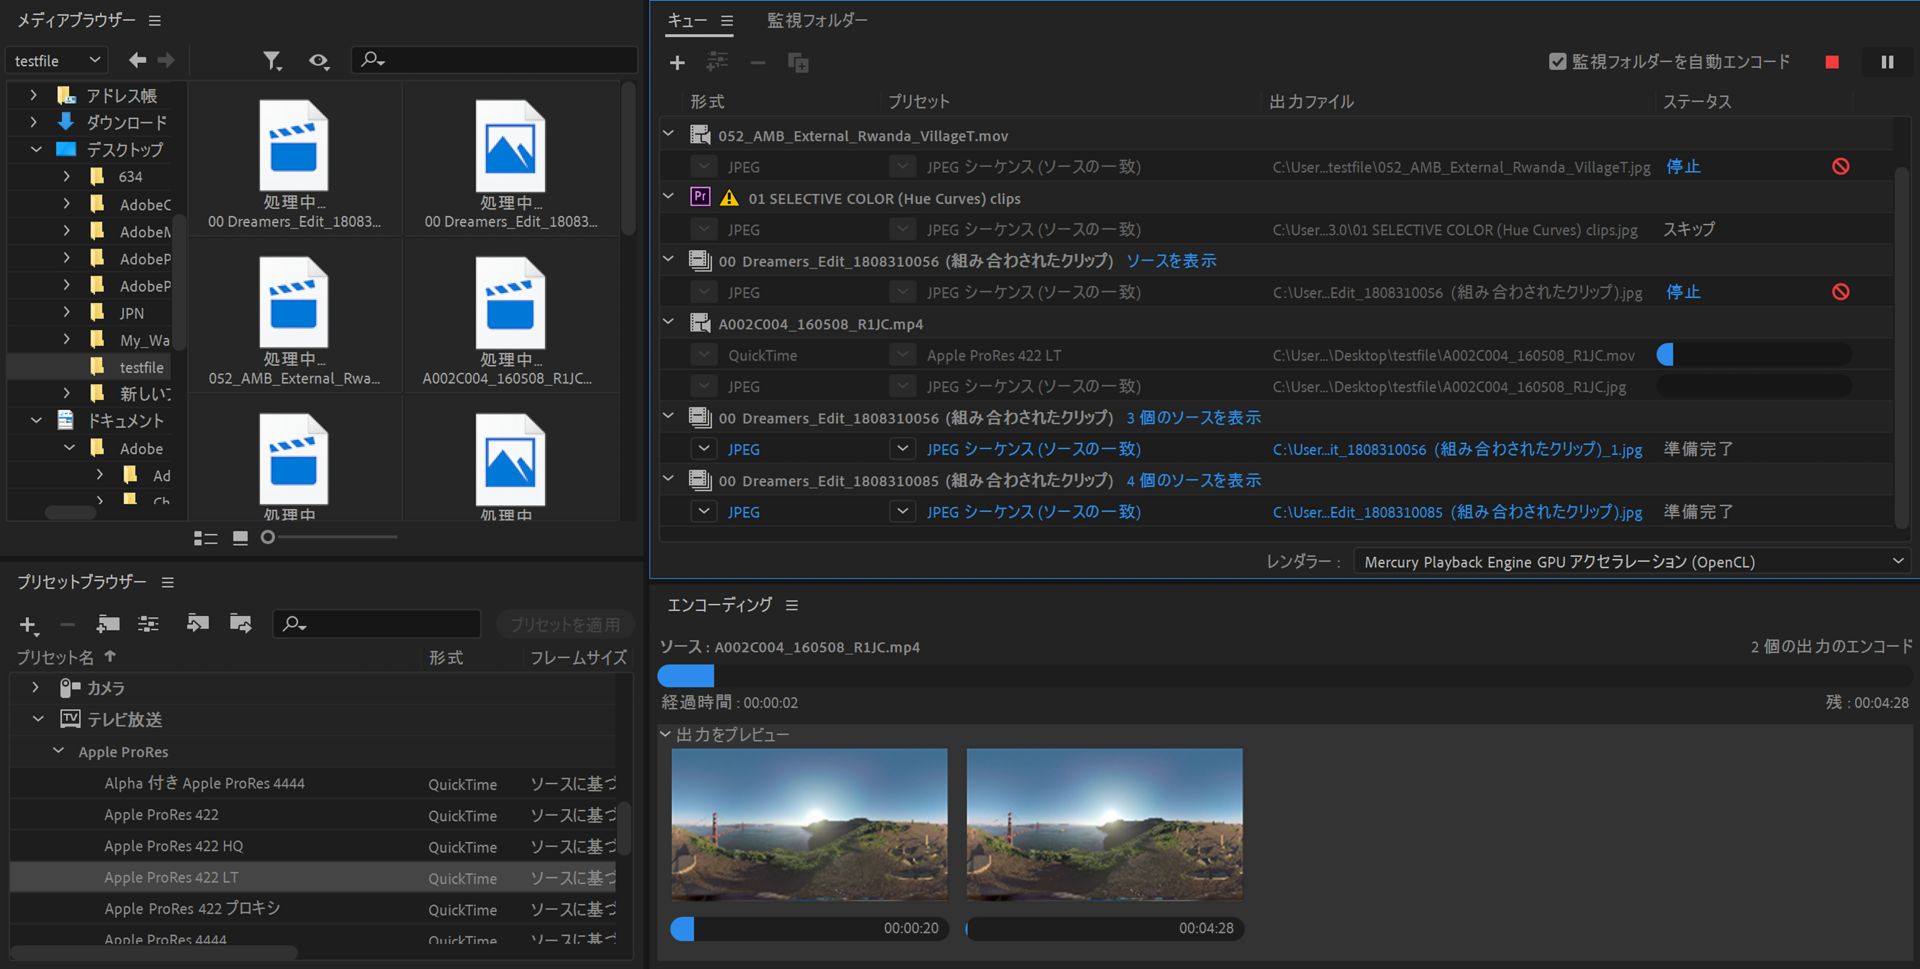Click create new preset plus icon
The height and width of the screenshot is (969, 1920).
28,625
